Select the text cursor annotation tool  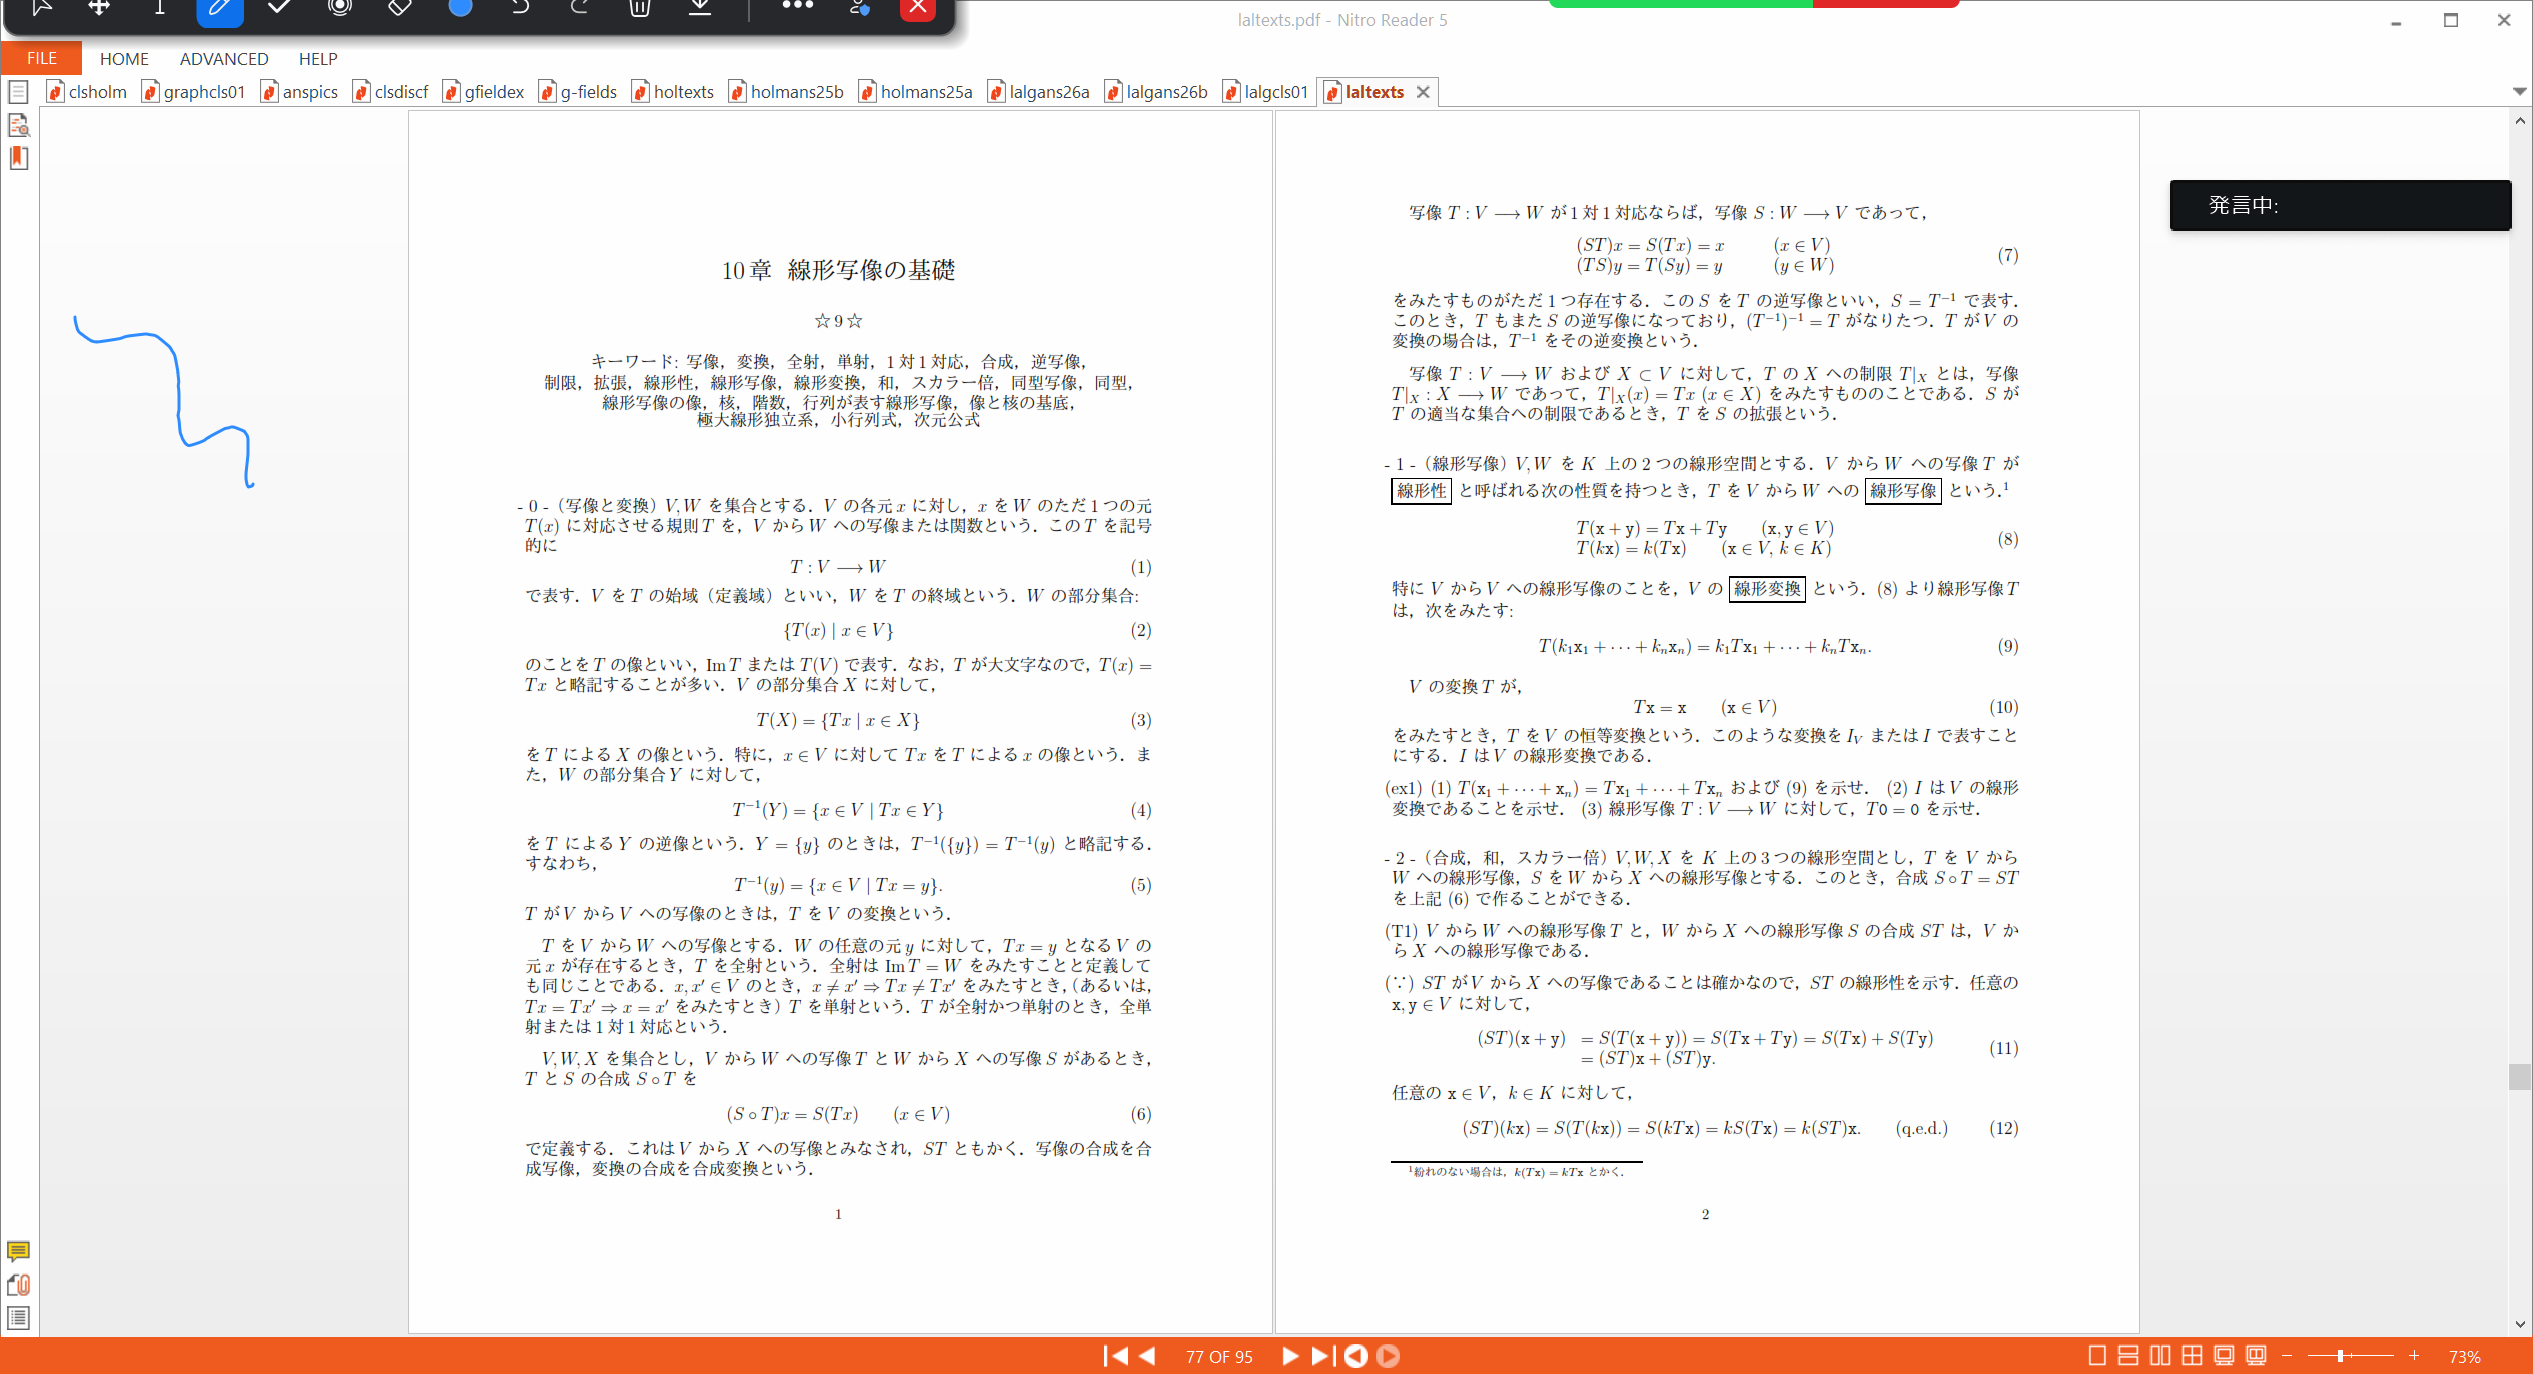159,8
